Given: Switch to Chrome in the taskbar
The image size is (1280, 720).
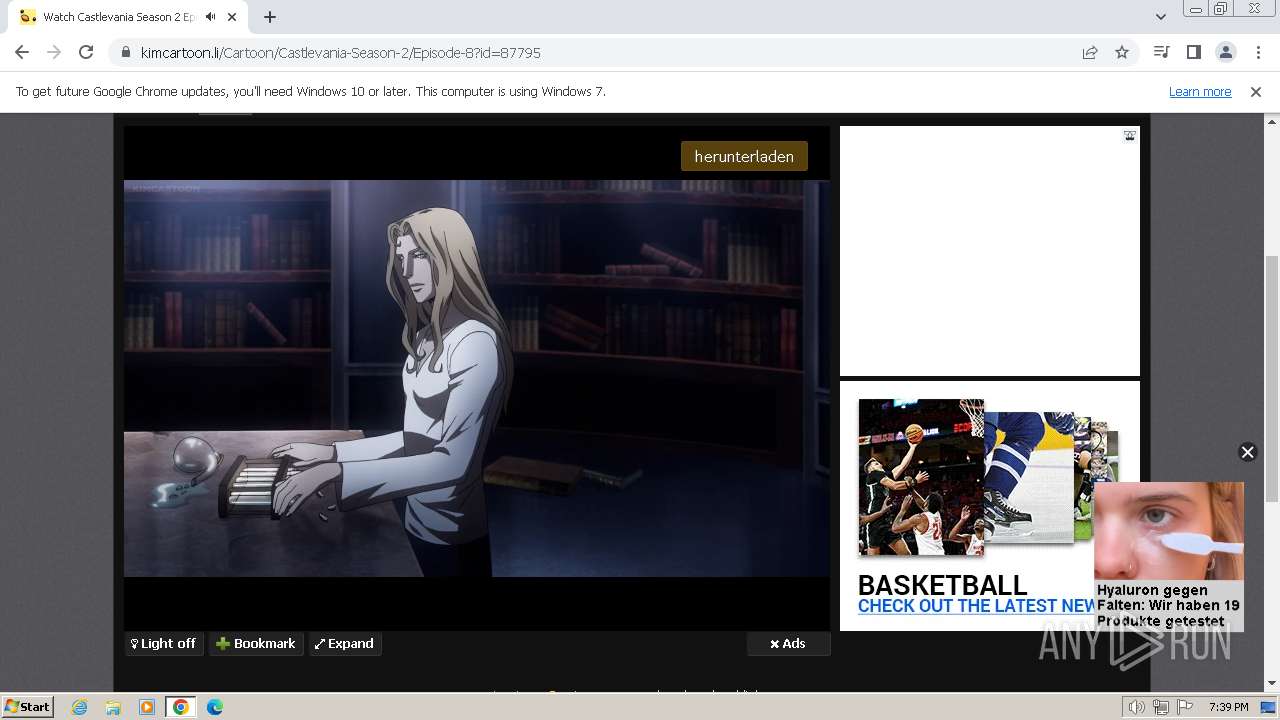Looking at the screenshot, I should 180,707.
